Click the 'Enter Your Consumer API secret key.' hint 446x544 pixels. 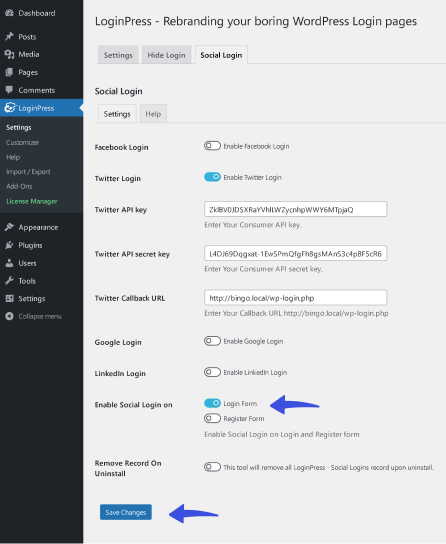(264, 269)
